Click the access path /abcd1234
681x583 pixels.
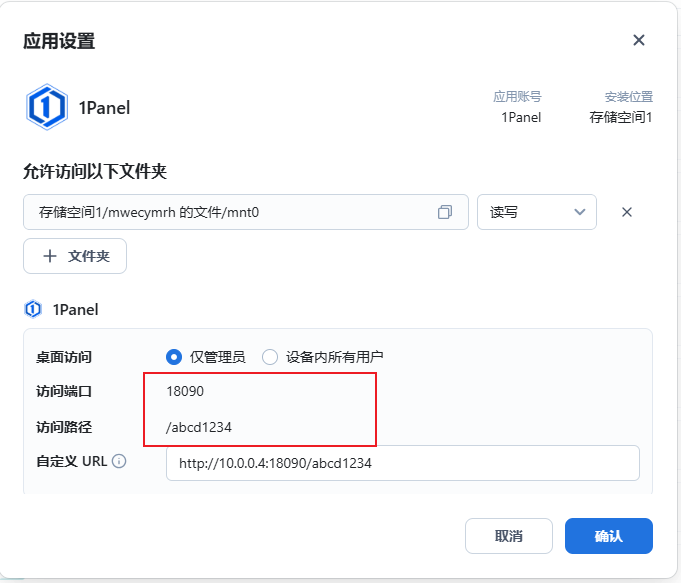pos(198,427)
